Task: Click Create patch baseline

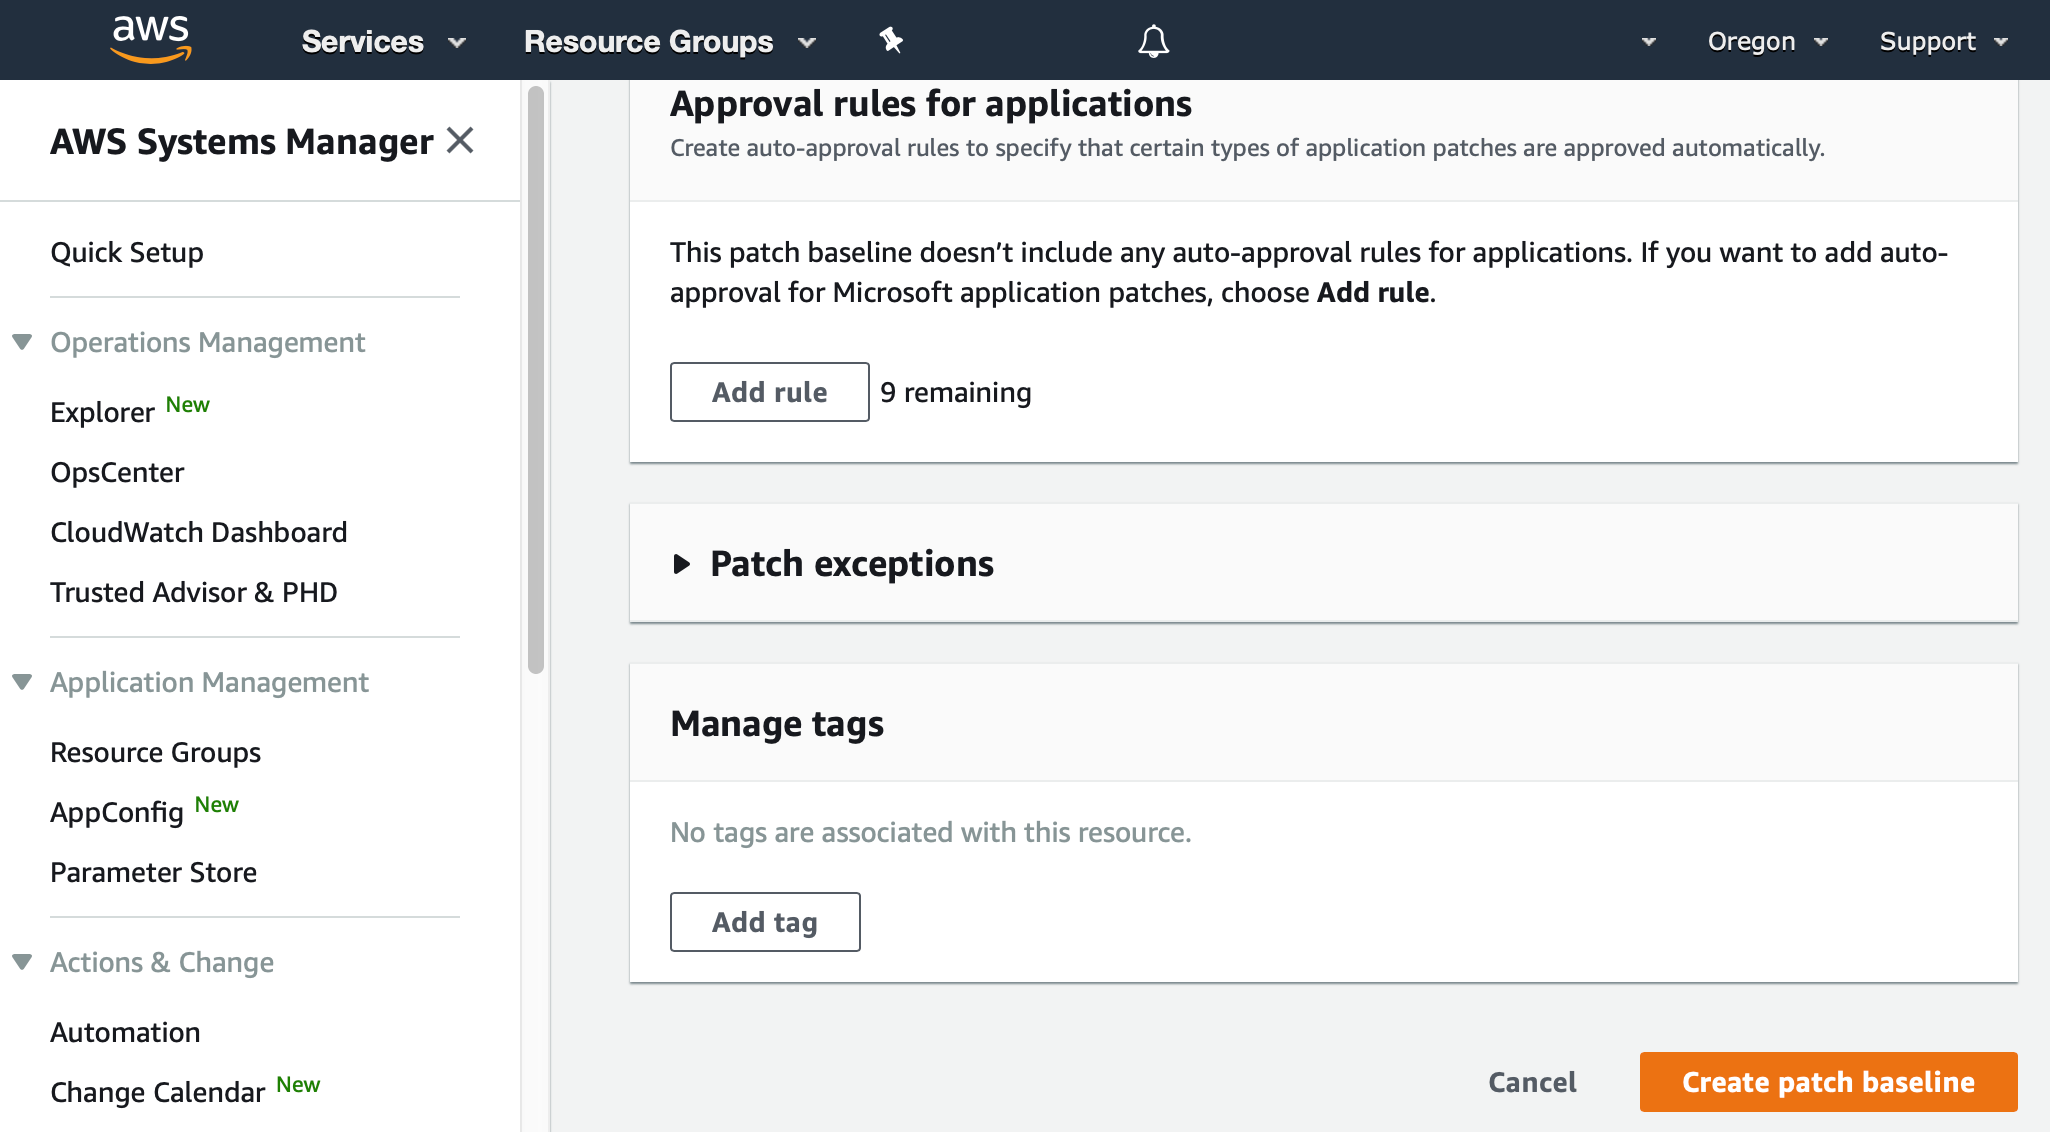Action: click(1828, 1082)
